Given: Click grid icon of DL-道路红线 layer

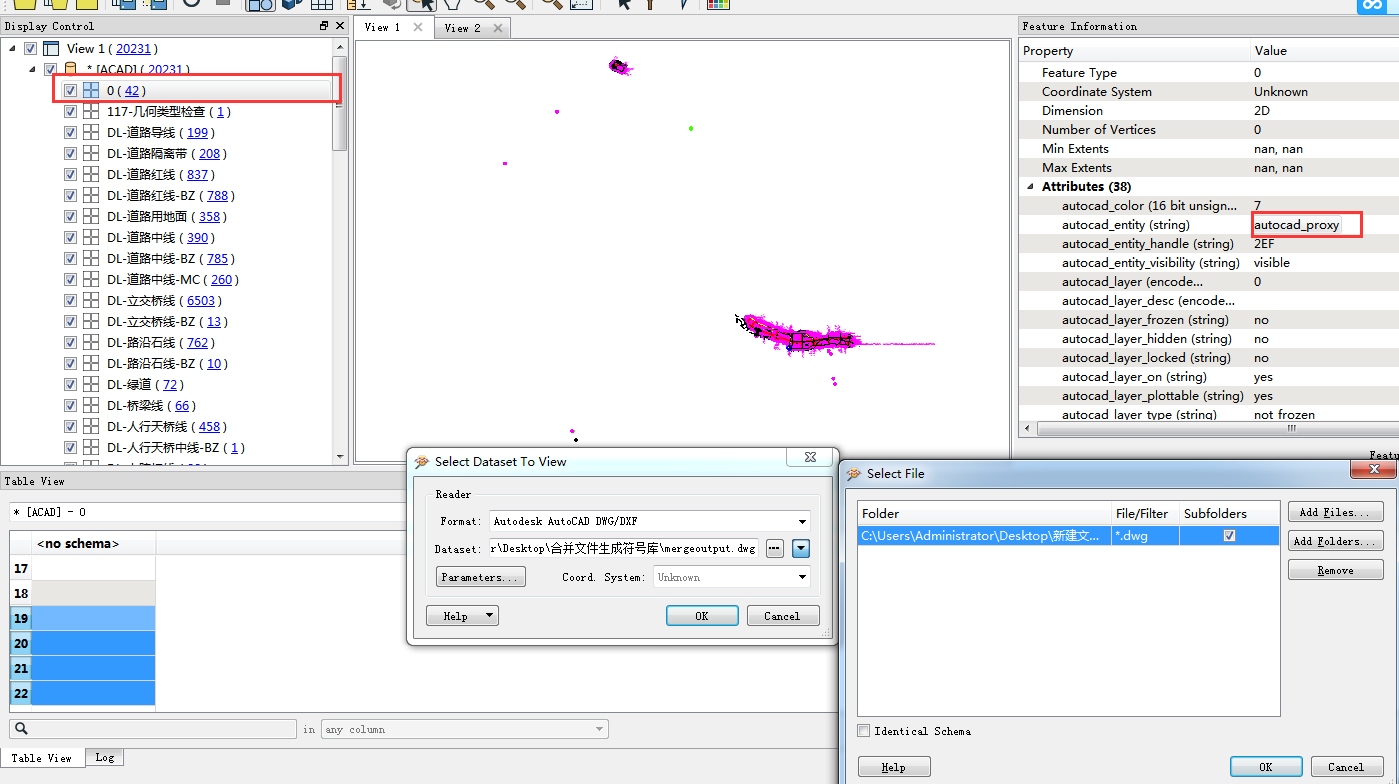Looking at the screenshot, I should pyautogui.click(x=91, y=174).
